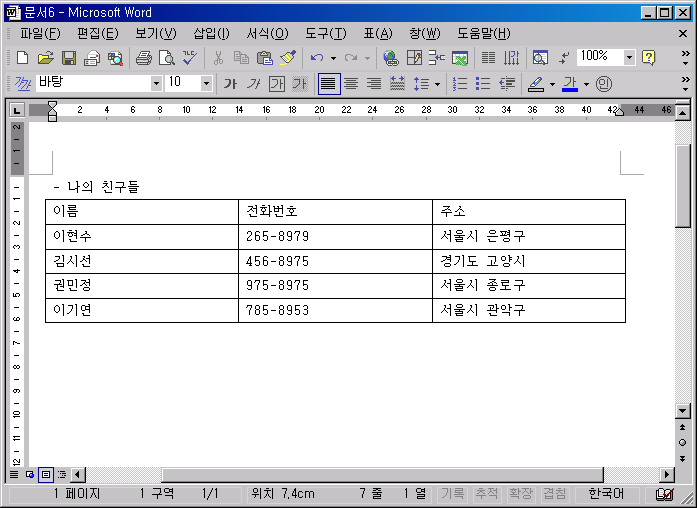This screenshot has height=508, width=697.
Task: Switch to Normal view
Action: [x=14, y=475]
